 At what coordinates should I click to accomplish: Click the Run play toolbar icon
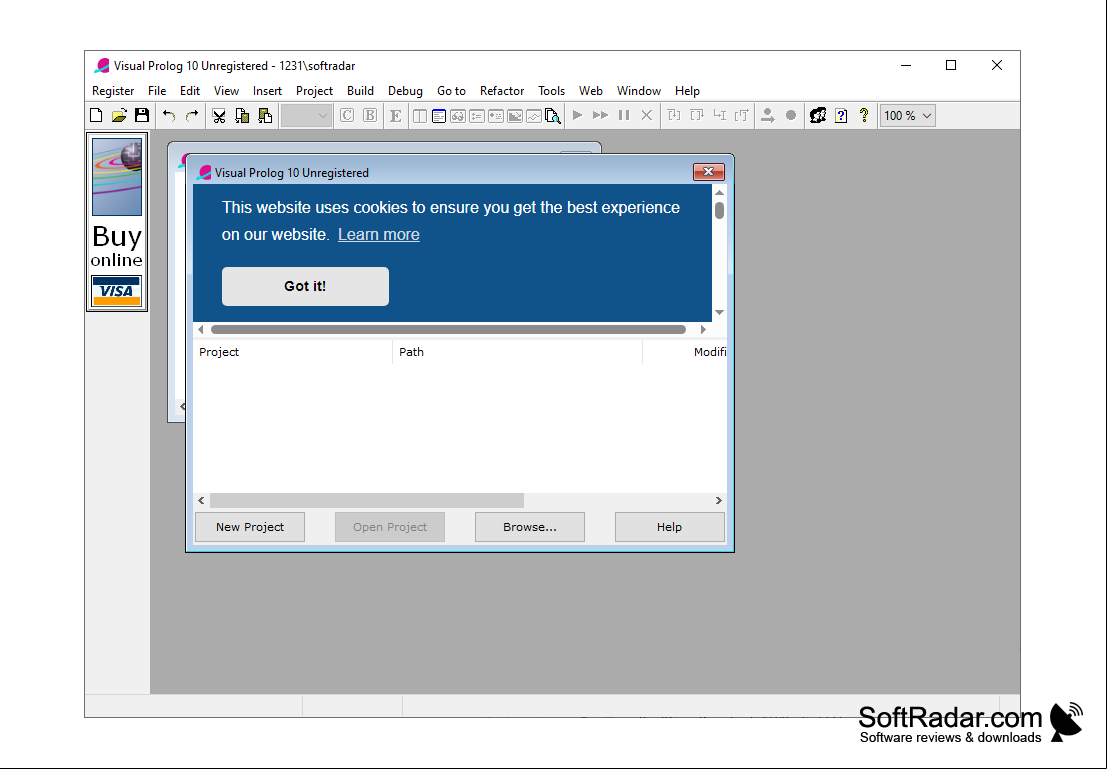[578, 115]
